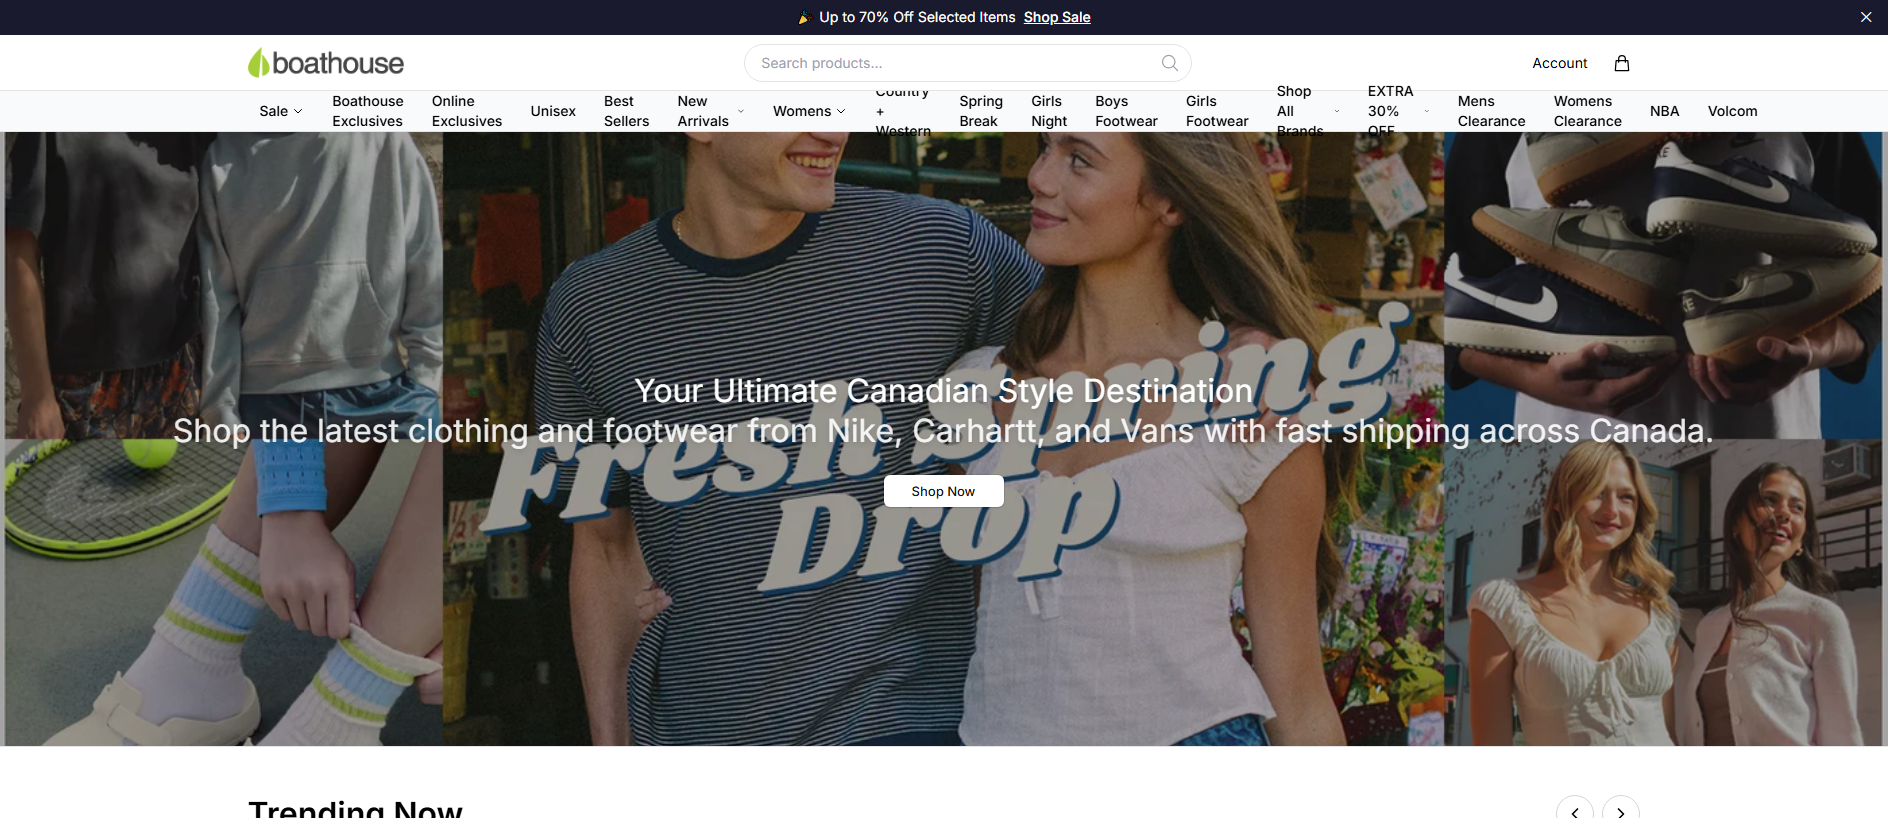Expand the New Arrivals dropdown
Viewport: 1888px width, 818px height.
pos(711,111)
